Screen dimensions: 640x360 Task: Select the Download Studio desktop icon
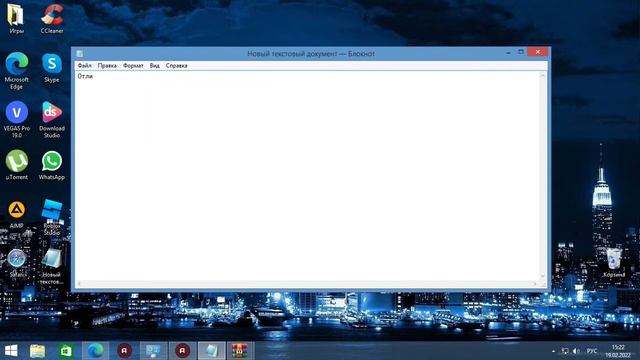pyautogui.click(x=52, y=120)
